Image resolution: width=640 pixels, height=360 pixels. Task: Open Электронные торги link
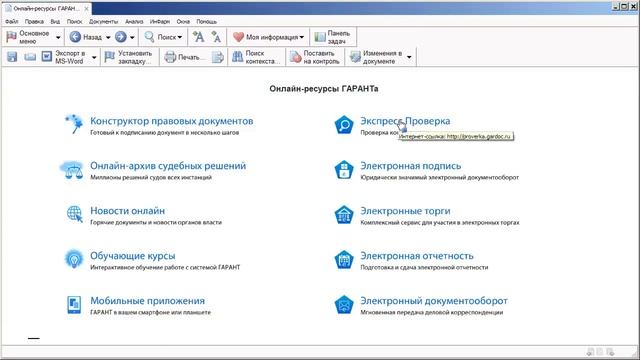(x=405, y=211)
